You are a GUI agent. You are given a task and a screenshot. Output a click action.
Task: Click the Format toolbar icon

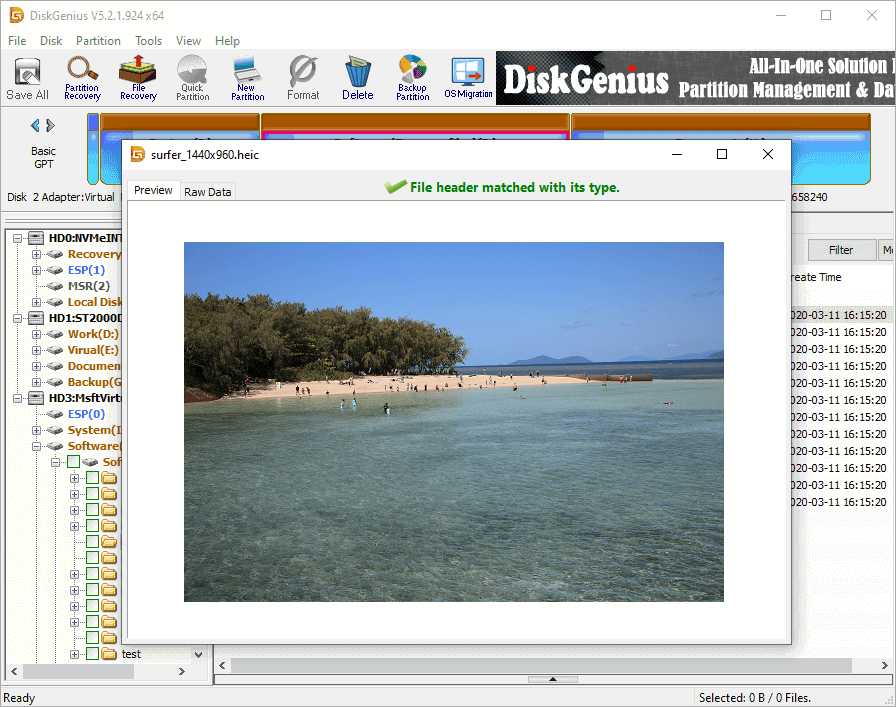(303, 78)
